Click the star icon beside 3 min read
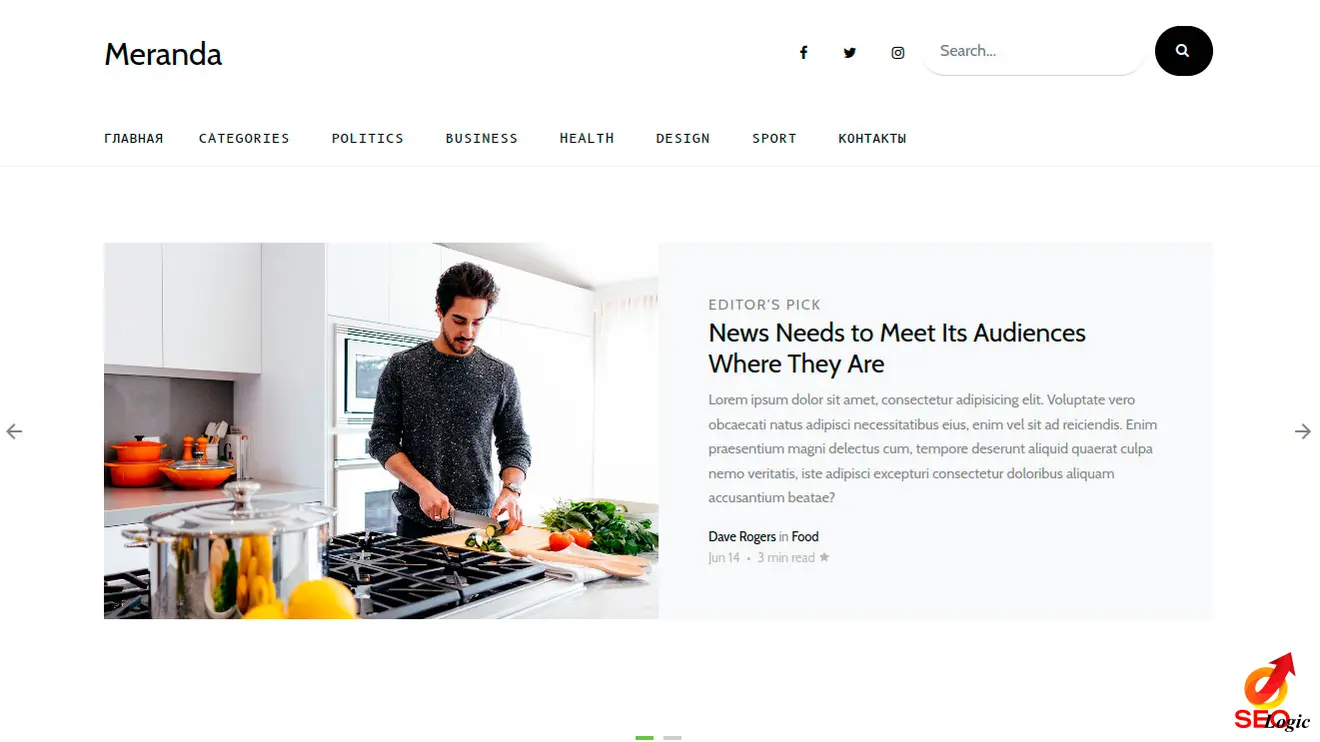This screenshot has width=1320, height=742. tap(824, 558)
